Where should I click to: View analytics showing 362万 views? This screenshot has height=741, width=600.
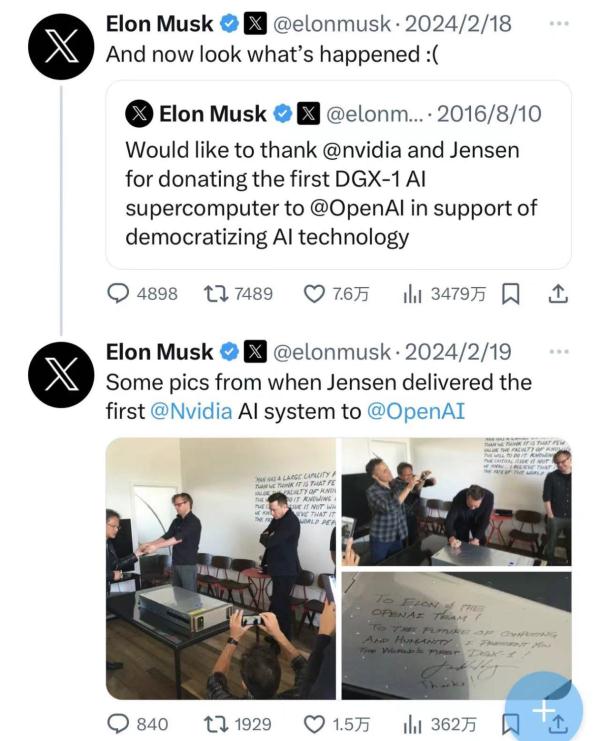(411, 723)
